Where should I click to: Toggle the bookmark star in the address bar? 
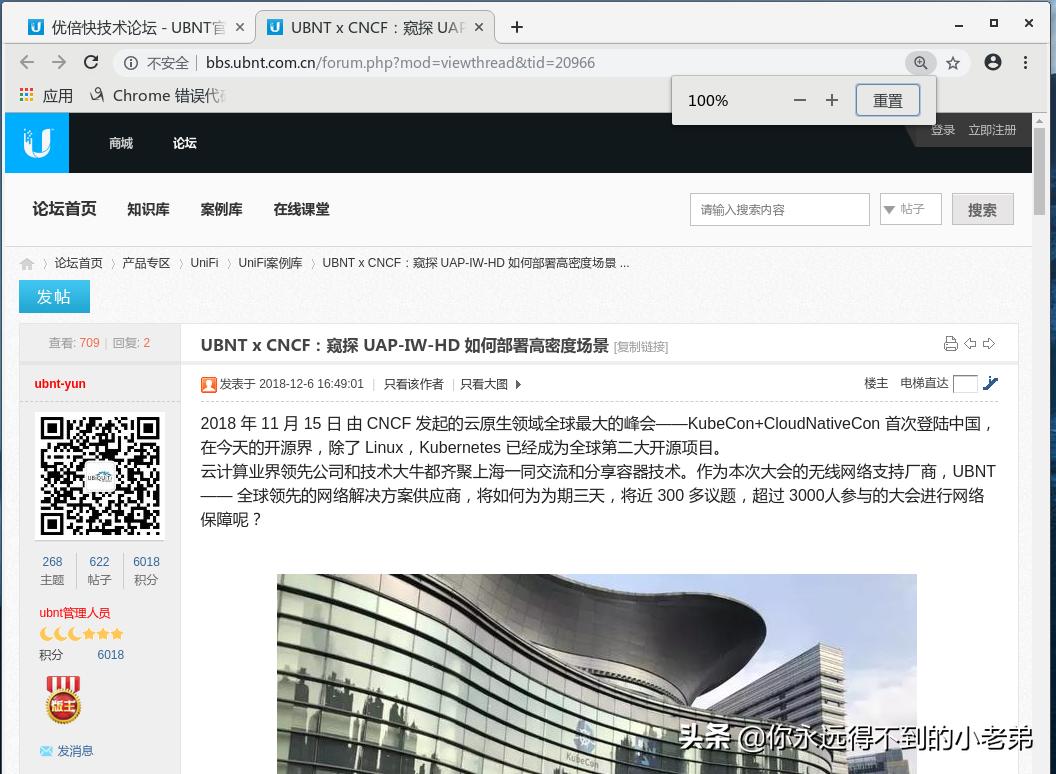click(952, 62)
